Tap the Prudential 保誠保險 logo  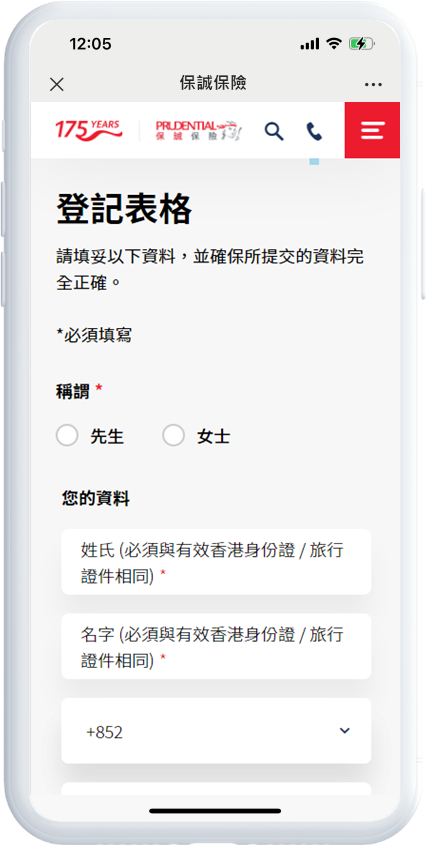coord(199,130)
